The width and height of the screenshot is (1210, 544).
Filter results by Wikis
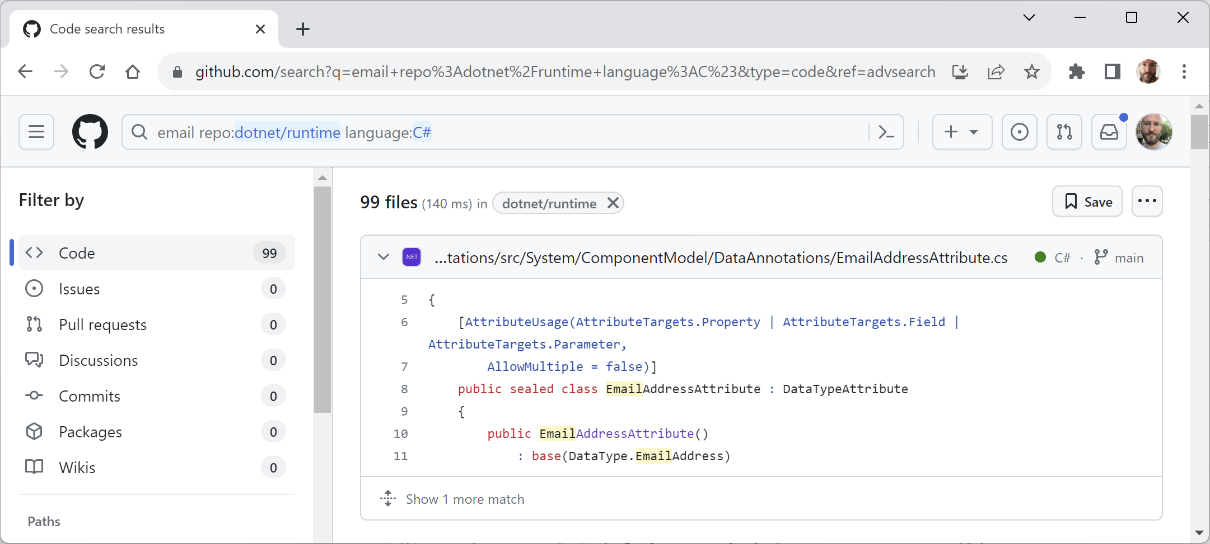click(155, 467)
